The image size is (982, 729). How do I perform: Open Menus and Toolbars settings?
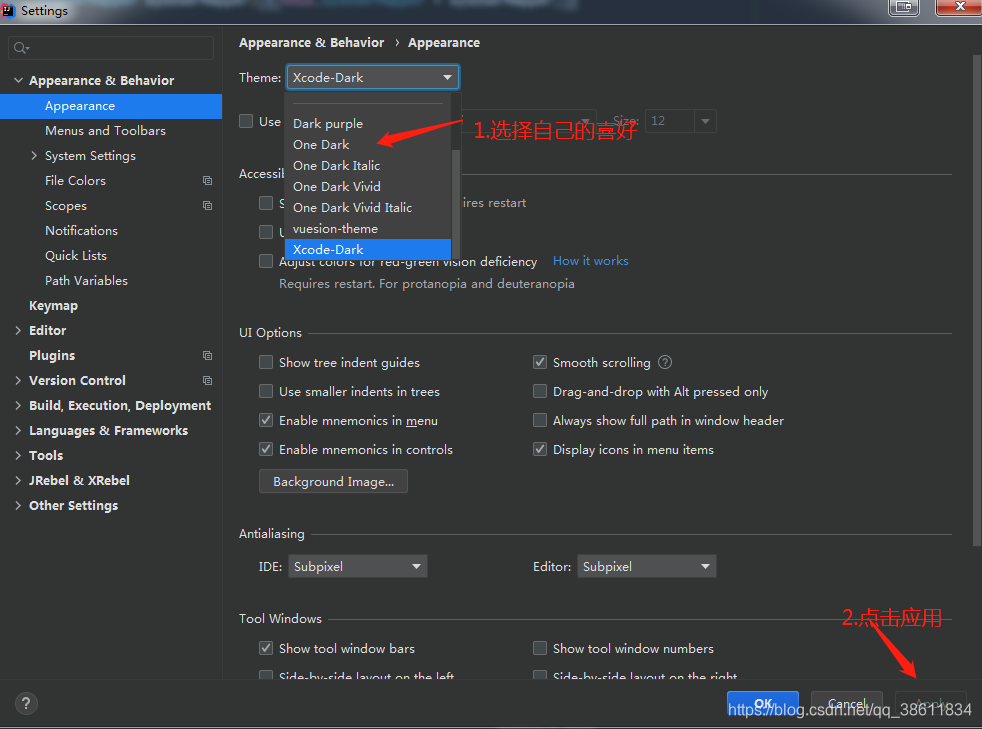(105, 131)
